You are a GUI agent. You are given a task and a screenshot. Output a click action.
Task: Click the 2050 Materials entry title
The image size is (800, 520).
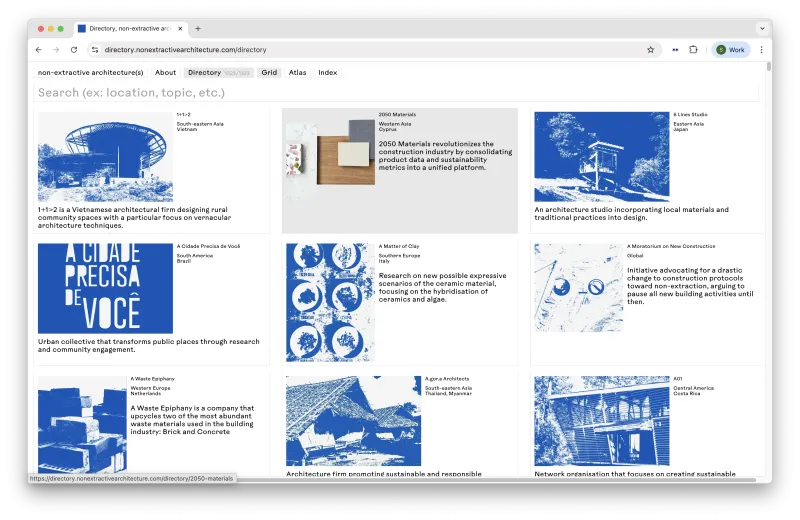pos(397,115)
